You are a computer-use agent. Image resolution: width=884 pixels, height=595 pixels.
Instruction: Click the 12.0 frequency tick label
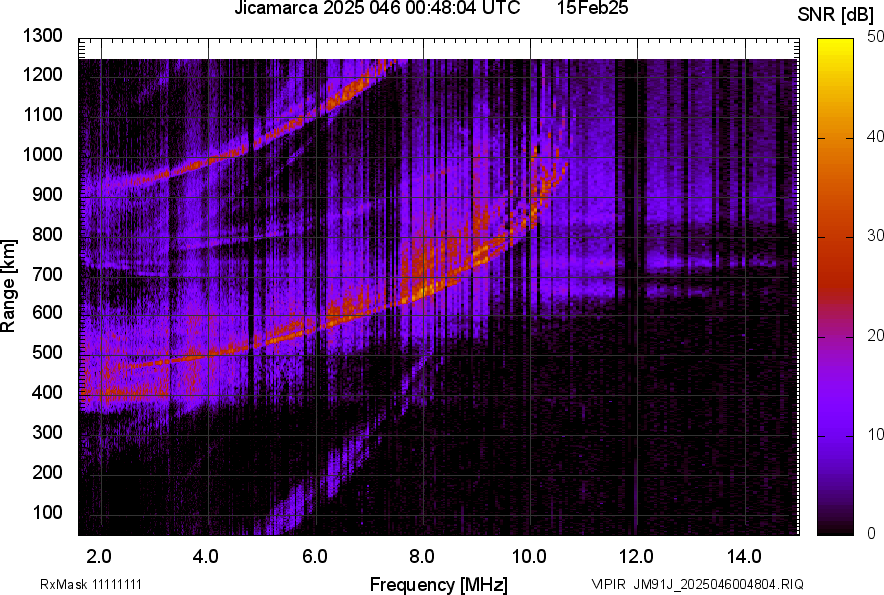coord(636,556)
